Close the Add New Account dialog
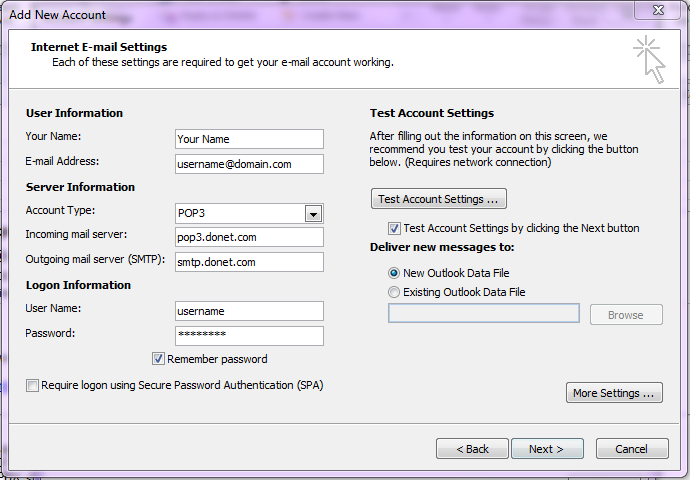 (658, 10)
